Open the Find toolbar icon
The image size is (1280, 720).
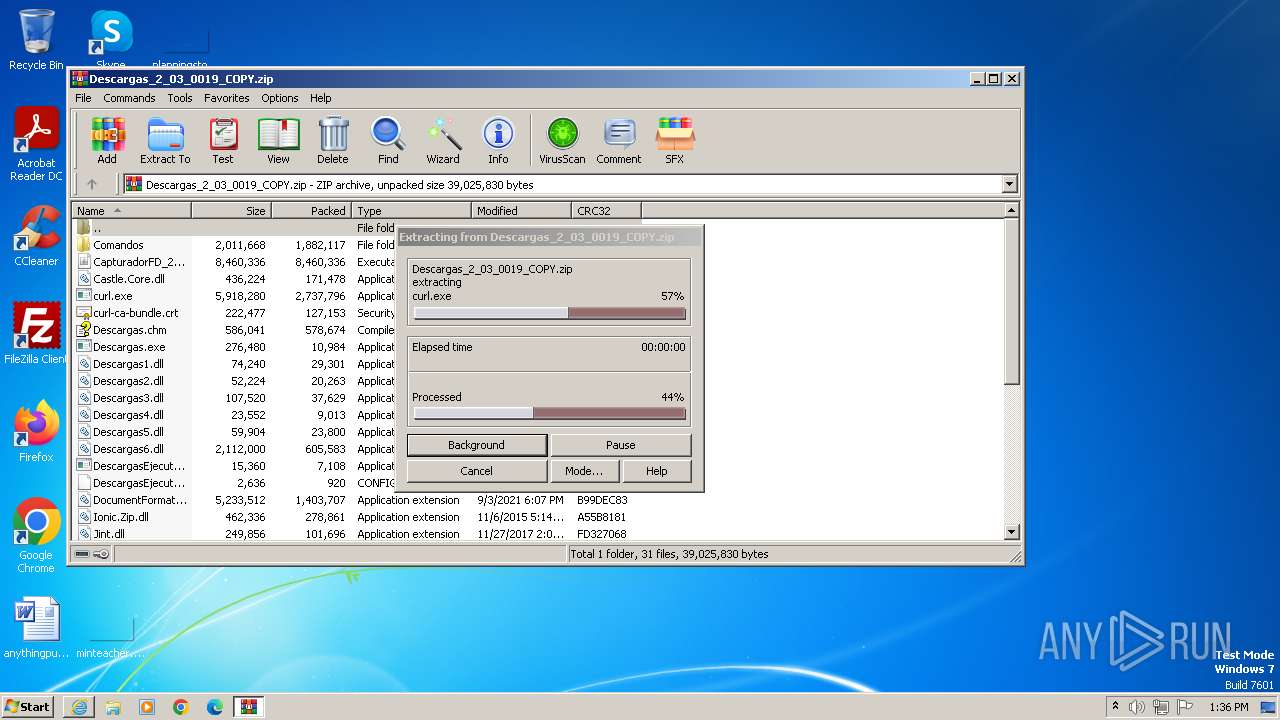click(x=388, y=141)
